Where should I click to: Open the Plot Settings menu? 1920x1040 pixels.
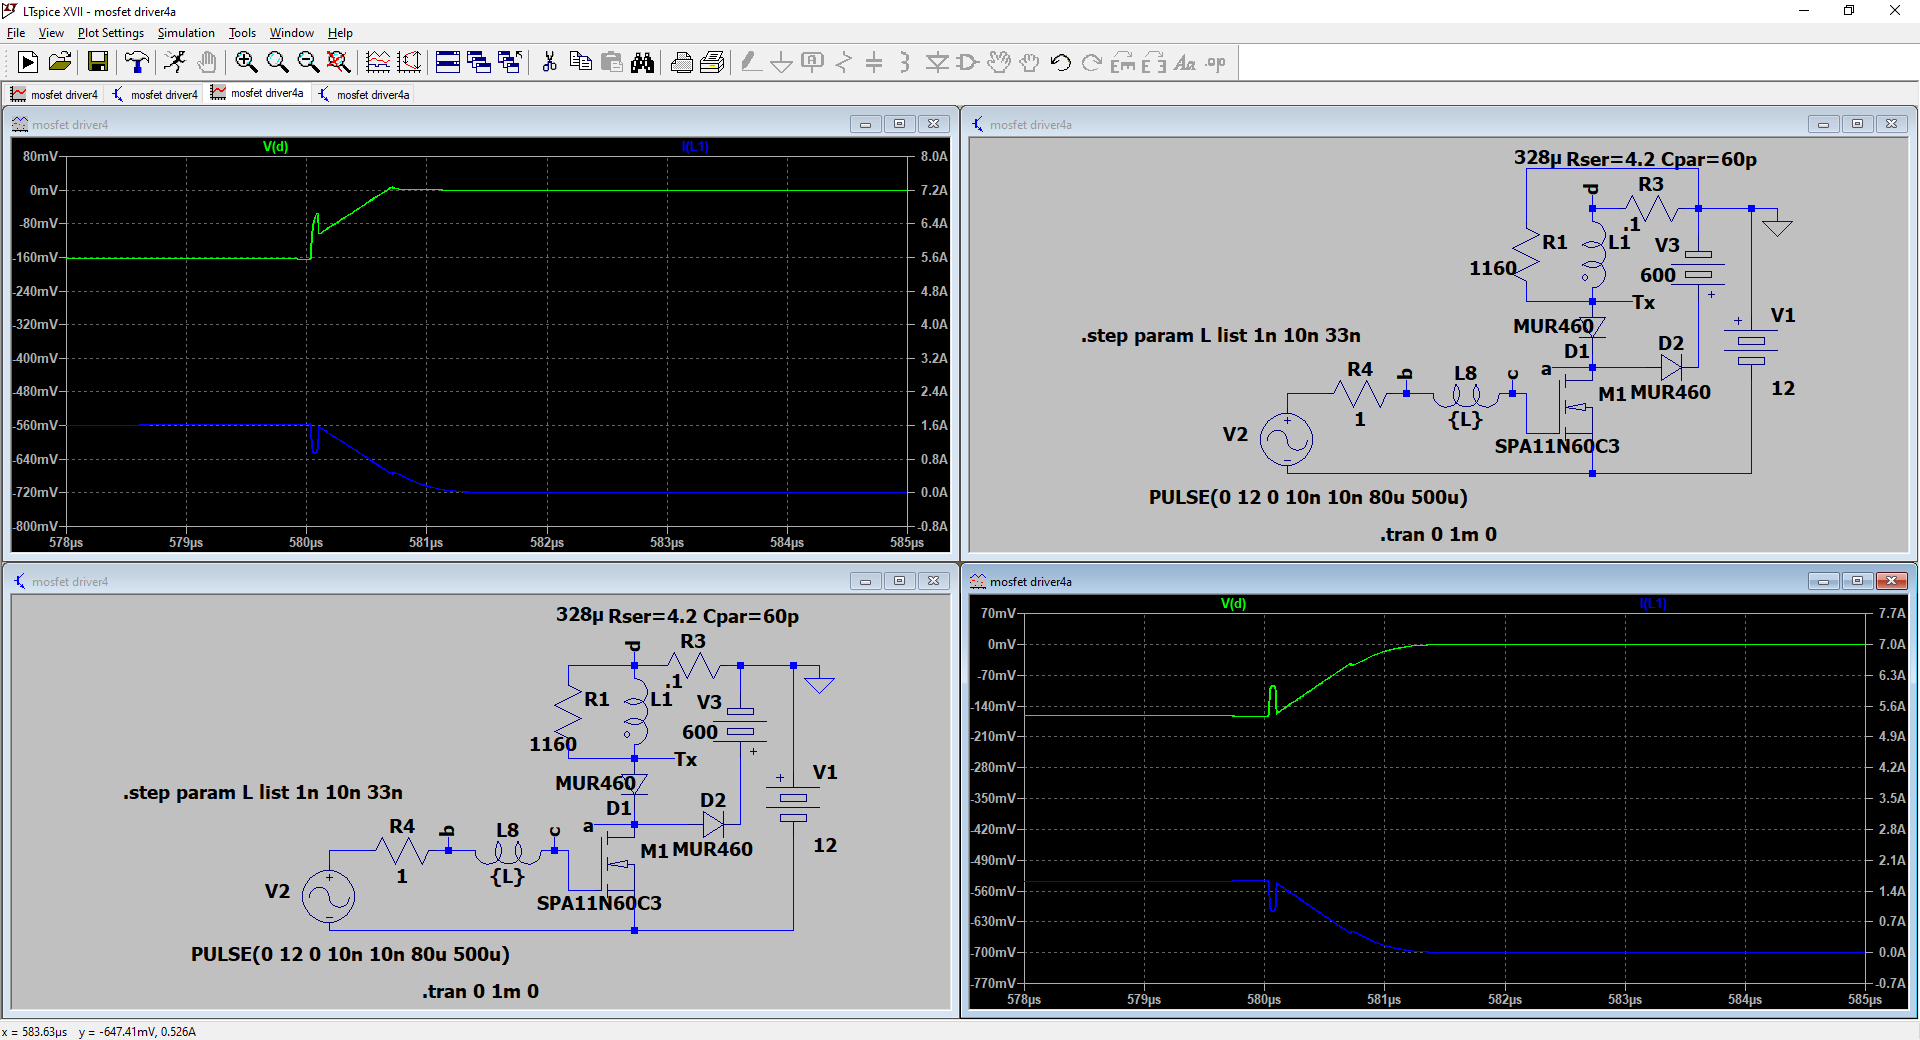point(110,33)
